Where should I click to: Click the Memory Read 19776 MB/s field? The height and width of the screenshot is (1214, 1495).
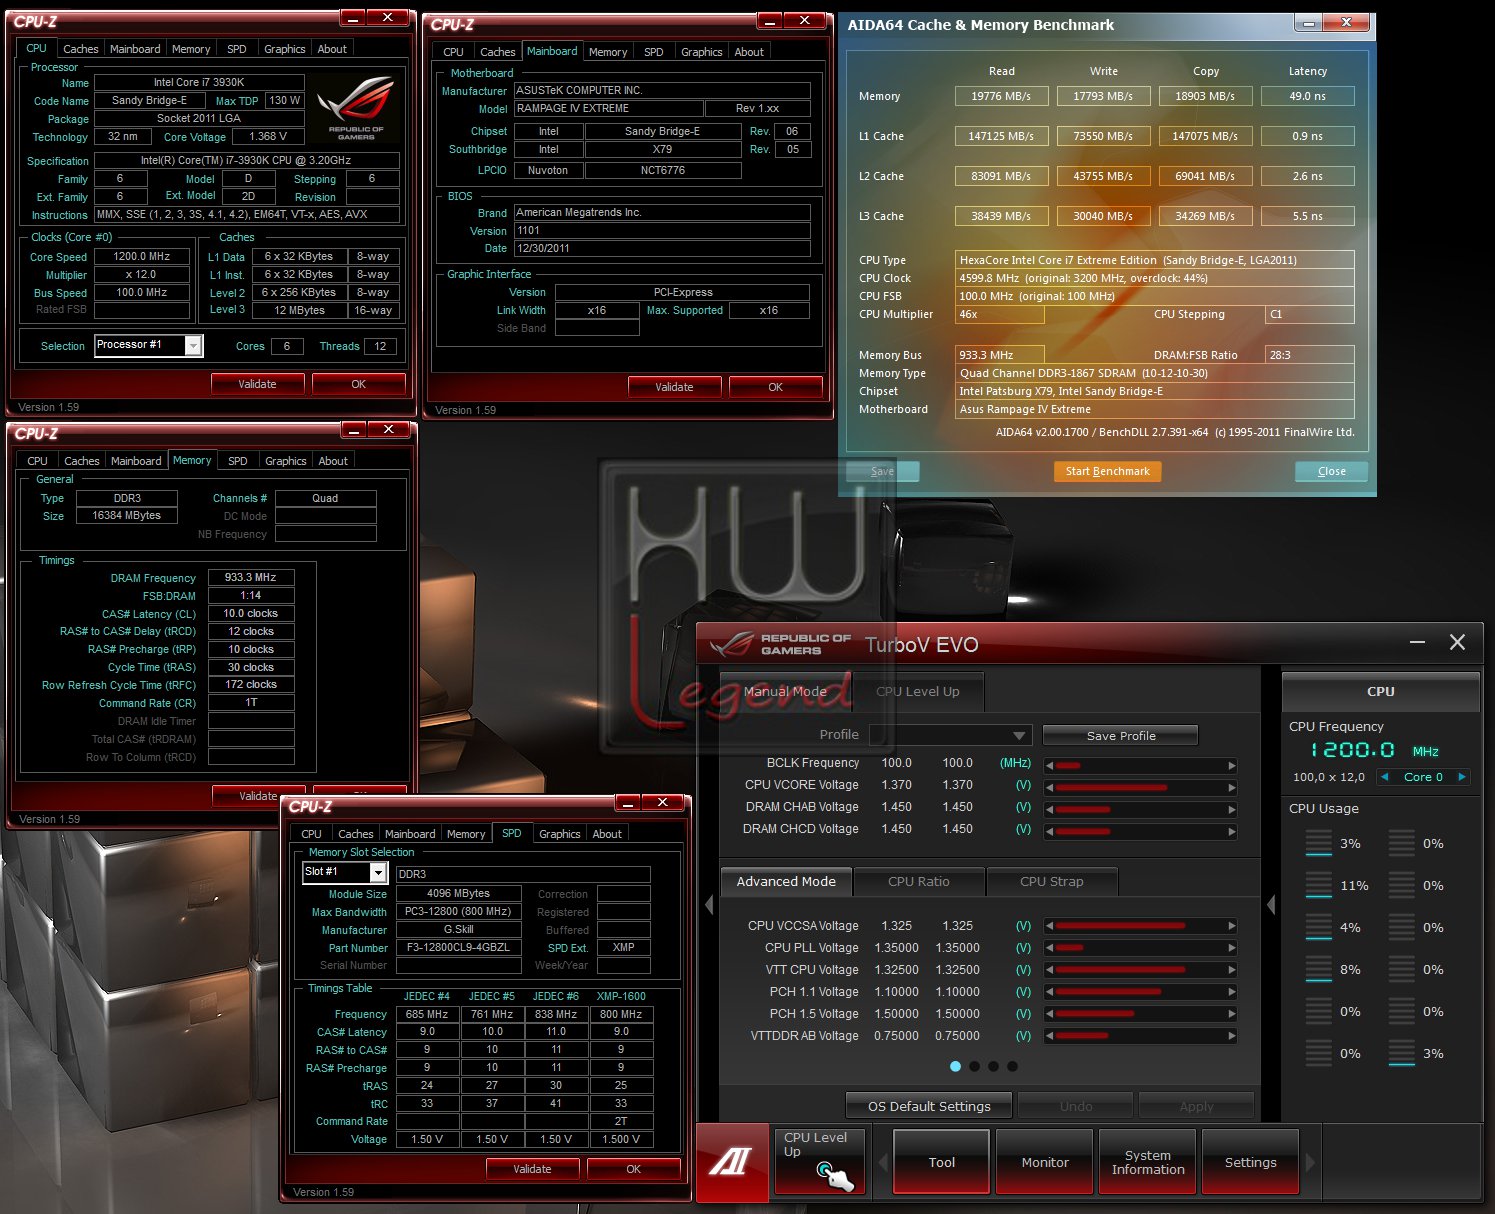[1001, 96]
